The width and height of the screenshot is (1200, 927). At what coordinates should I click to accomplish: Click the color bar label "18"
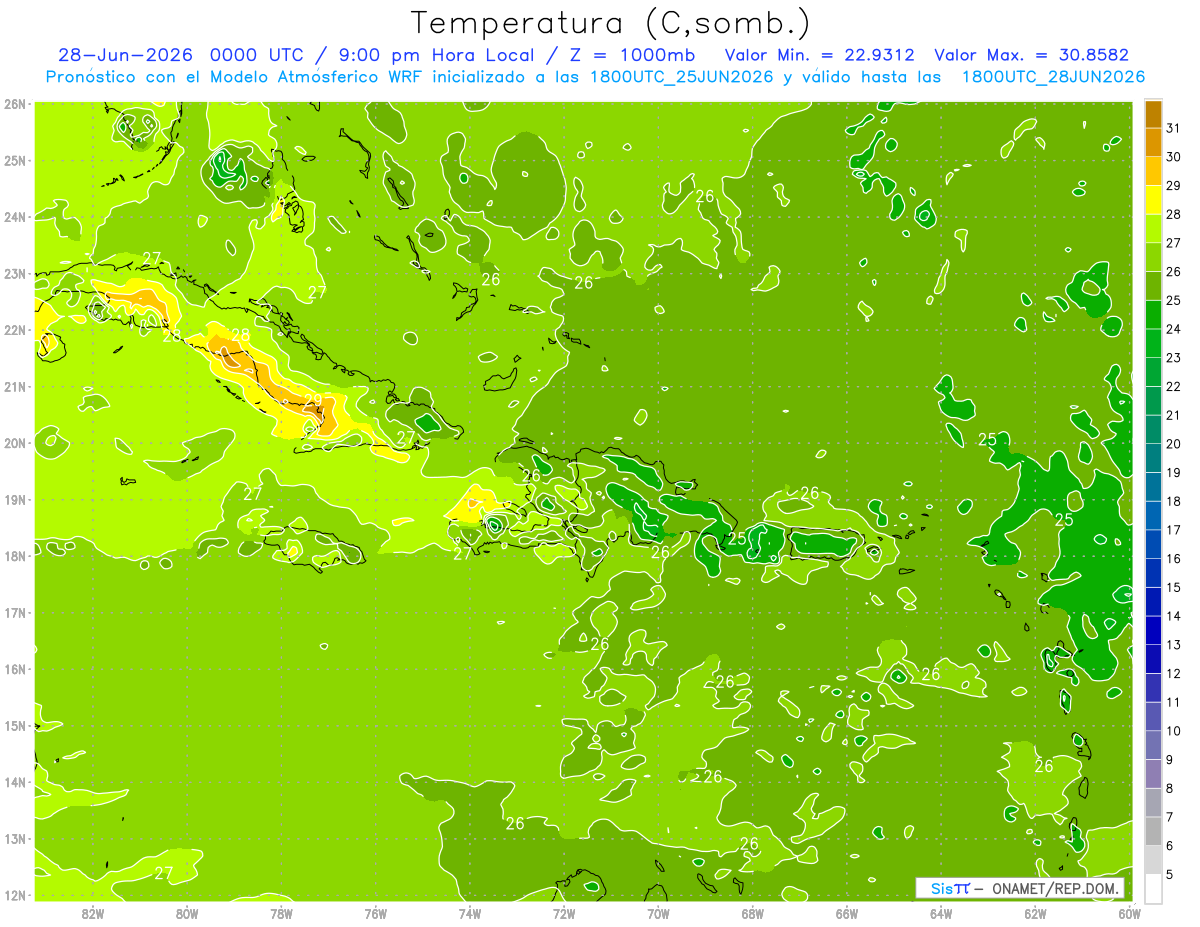point(1173,501)
